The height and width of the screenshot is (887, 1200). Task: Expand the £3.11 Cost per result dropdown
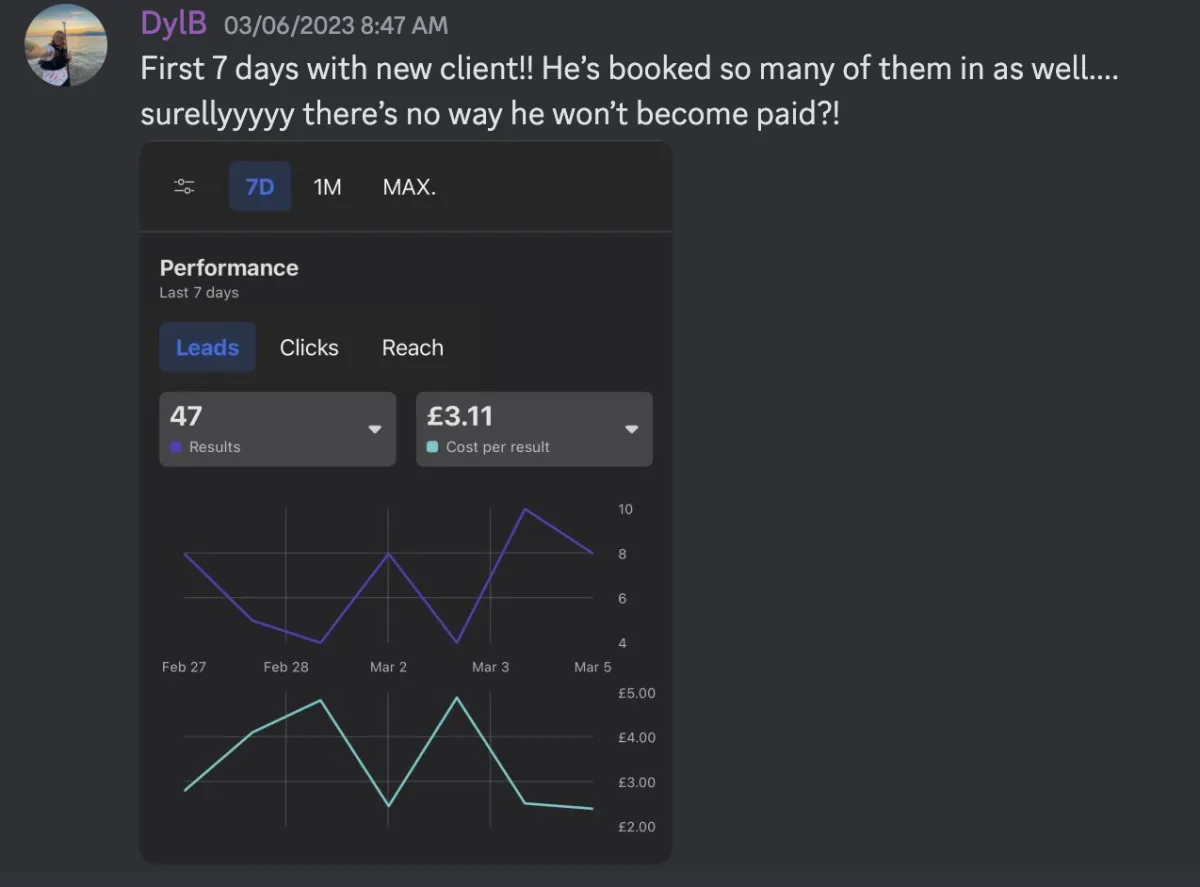click(534, 429)
